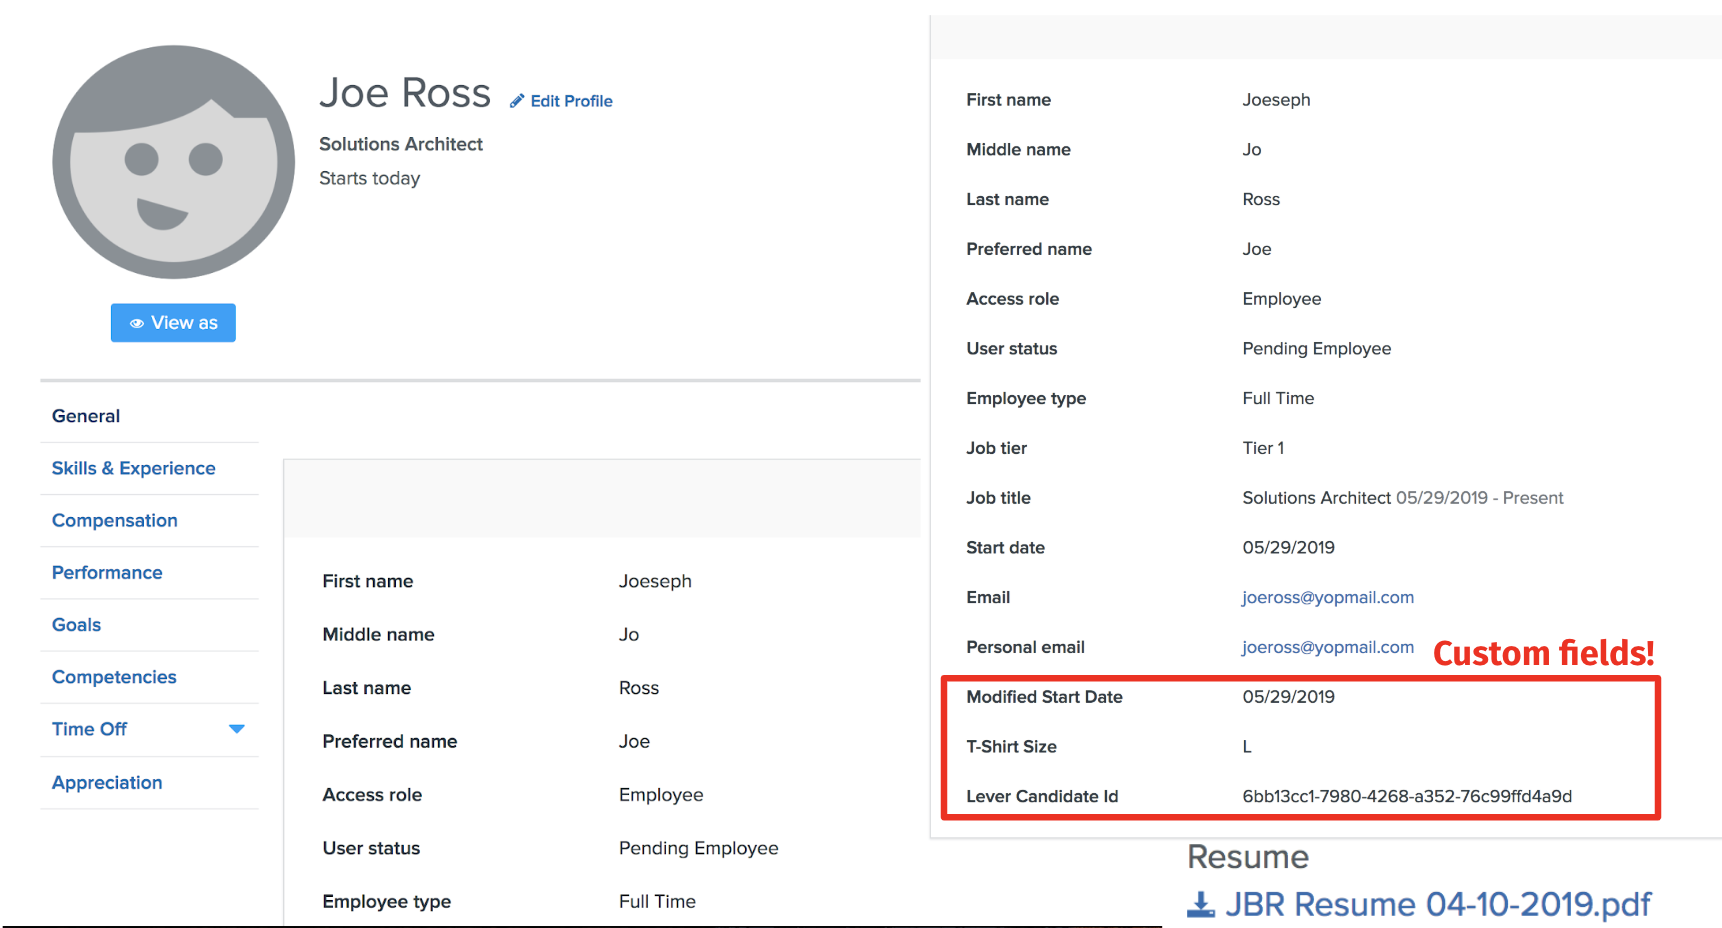Open the Skills & Experience section
The image size is (1722, 928).
(133, 468)
